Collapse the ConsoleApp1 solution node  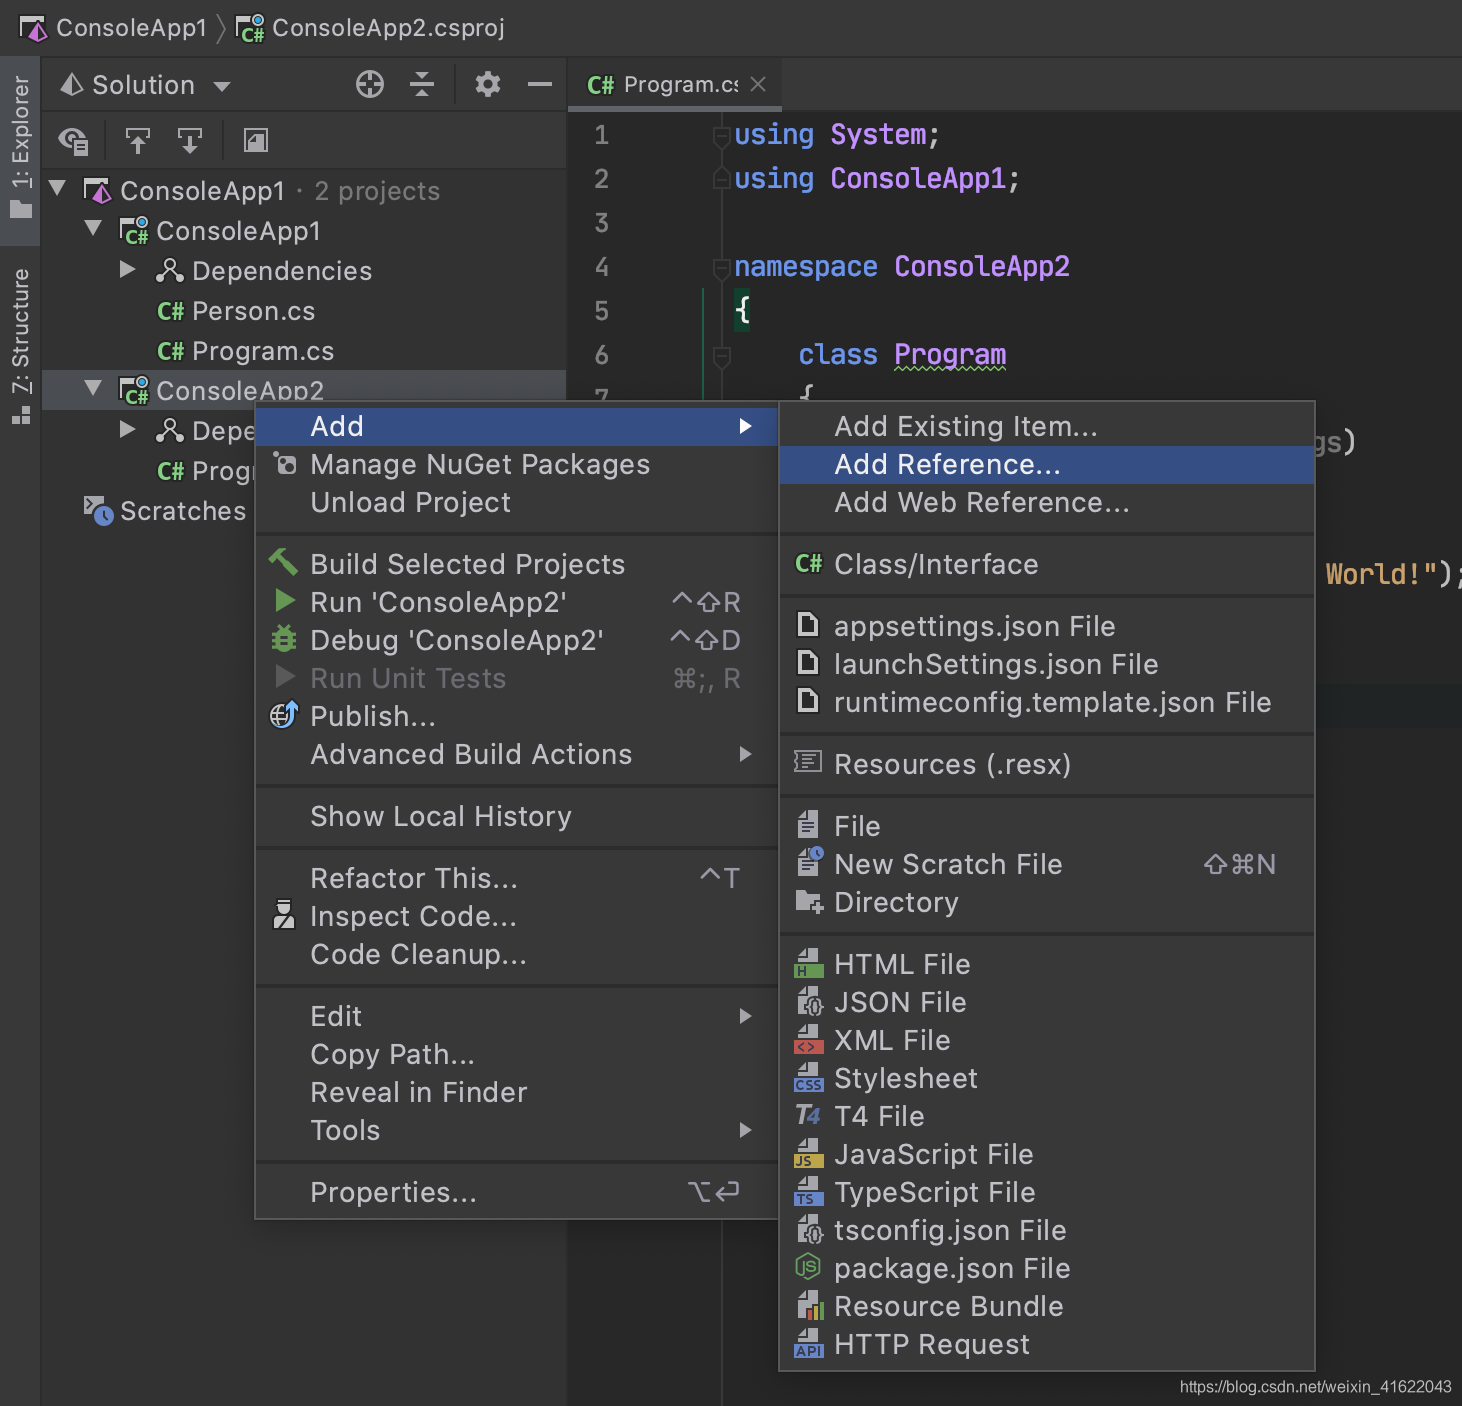(58, 188)
